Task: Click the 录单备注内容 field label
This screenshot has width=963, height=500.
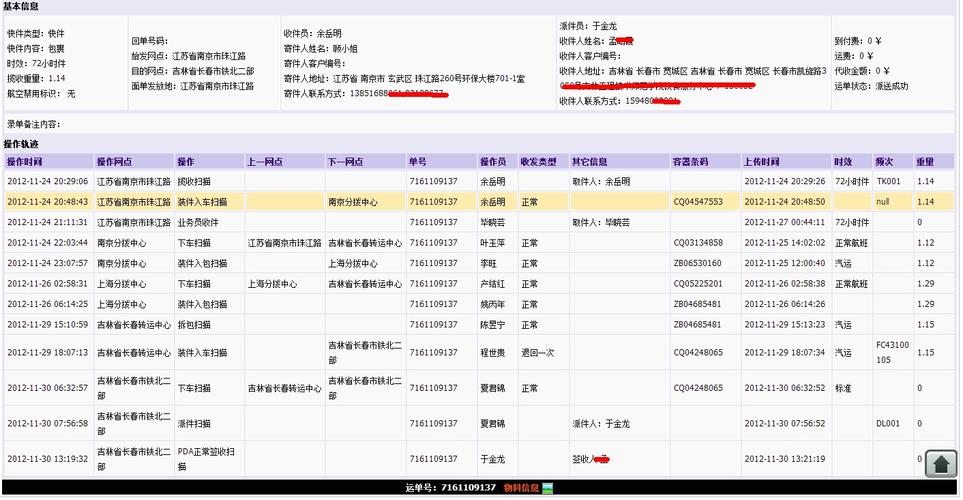Action: point(34,124)
